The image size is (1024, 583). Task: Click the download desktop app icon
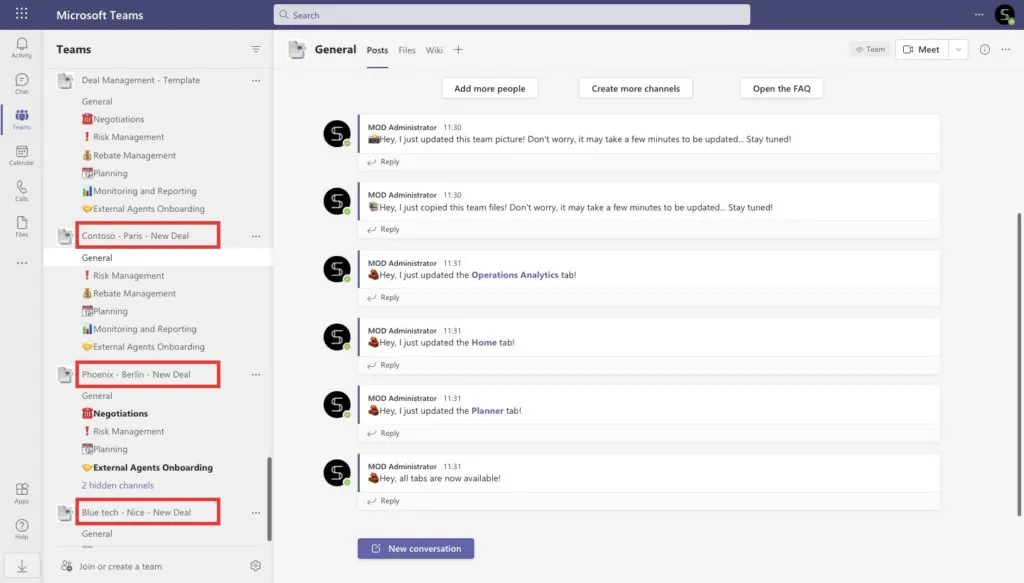click(22, 566)
